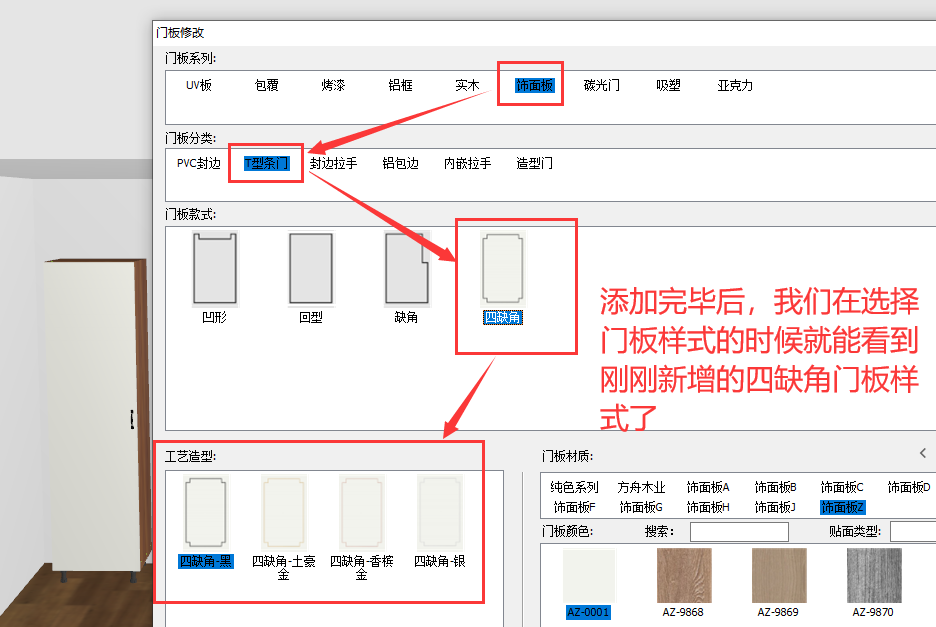This screenshot has width=936, height=627.
Task: Open the 贴面类型 dropdown field
Action: (913, 531)
